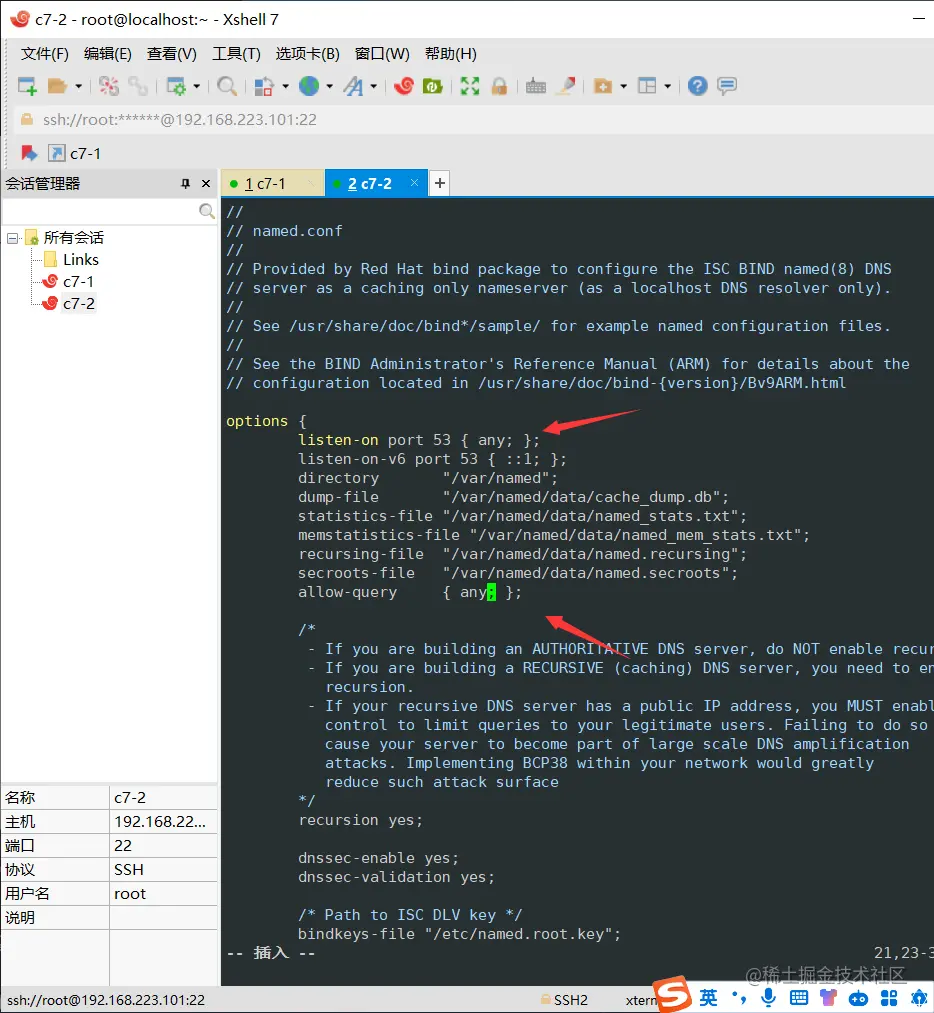This screenshot has width=934, height=1013.
Task: Open the 查看(V) menu
Action: click(172, 54)
